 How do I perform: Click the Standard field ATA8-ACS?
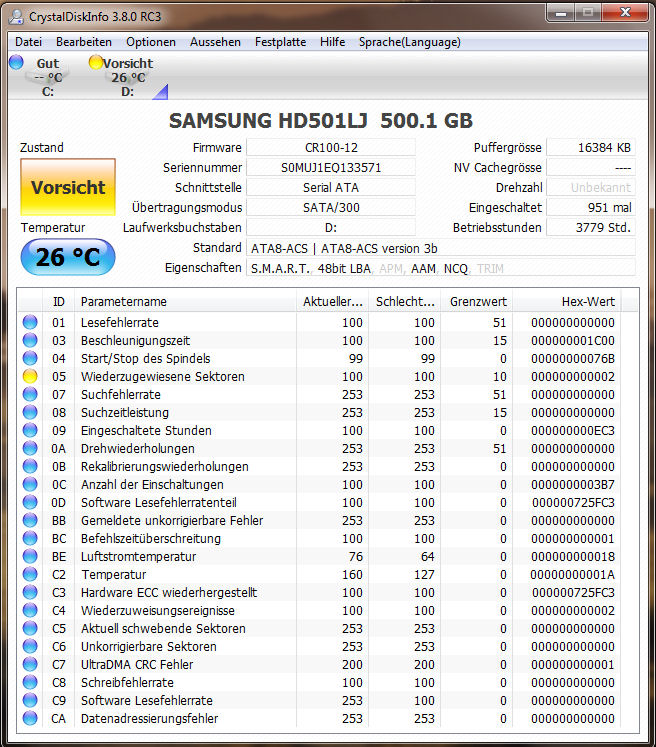[x=441, y=248]
